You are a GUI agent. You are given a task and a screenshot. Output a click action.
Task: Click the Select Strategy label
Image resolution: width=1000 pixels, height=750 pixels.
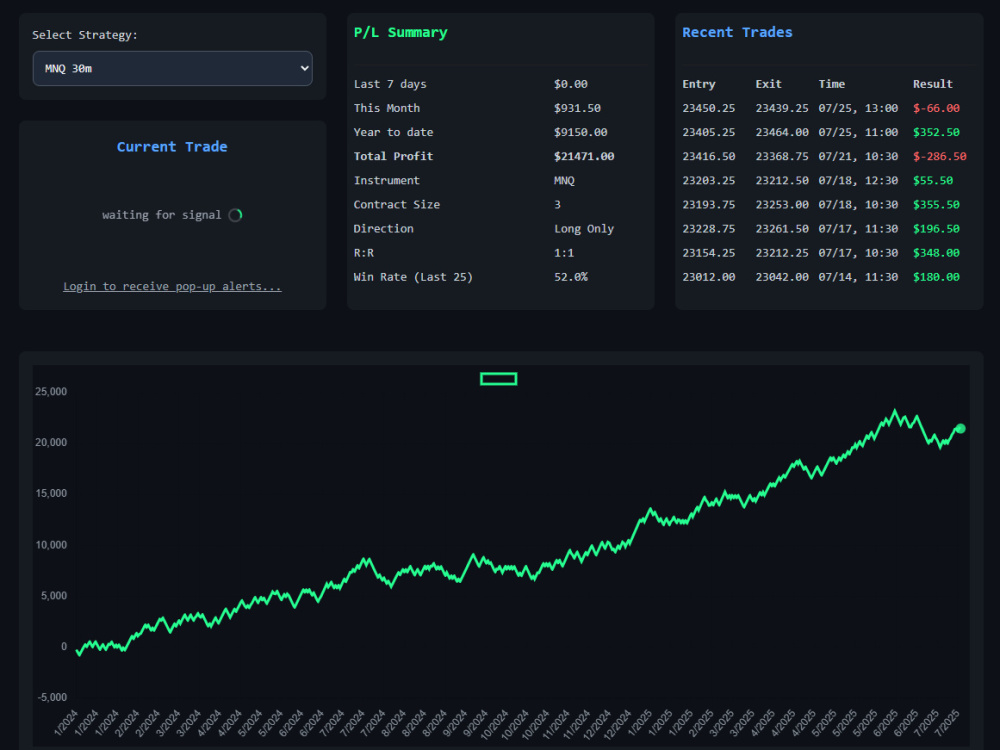pyautogui.click(x=85, y=35)
